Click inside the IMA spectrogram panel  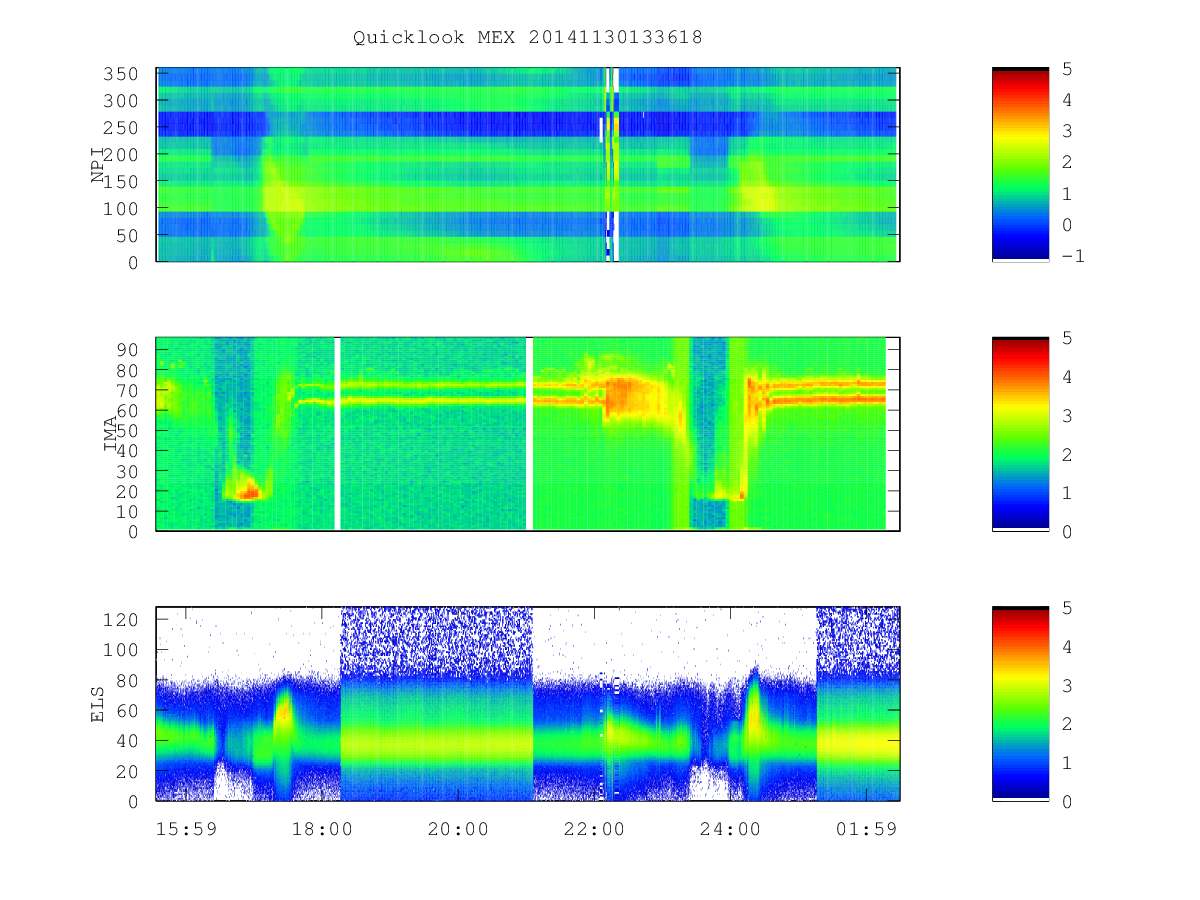click(x=528, y=434)
